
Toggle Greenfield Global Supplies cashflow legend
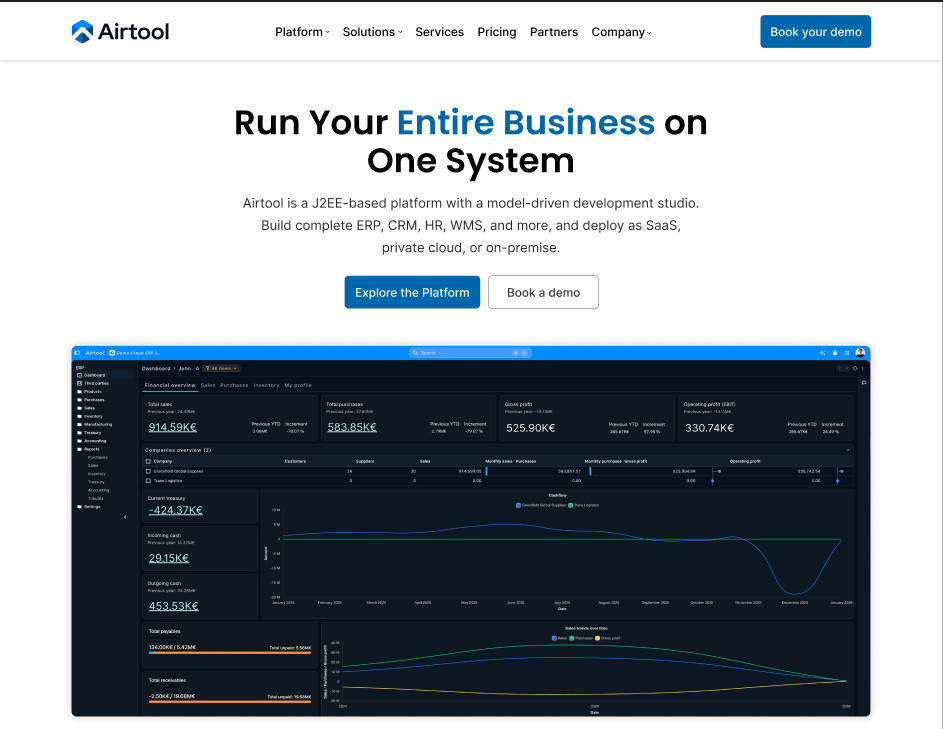(541, 505)
